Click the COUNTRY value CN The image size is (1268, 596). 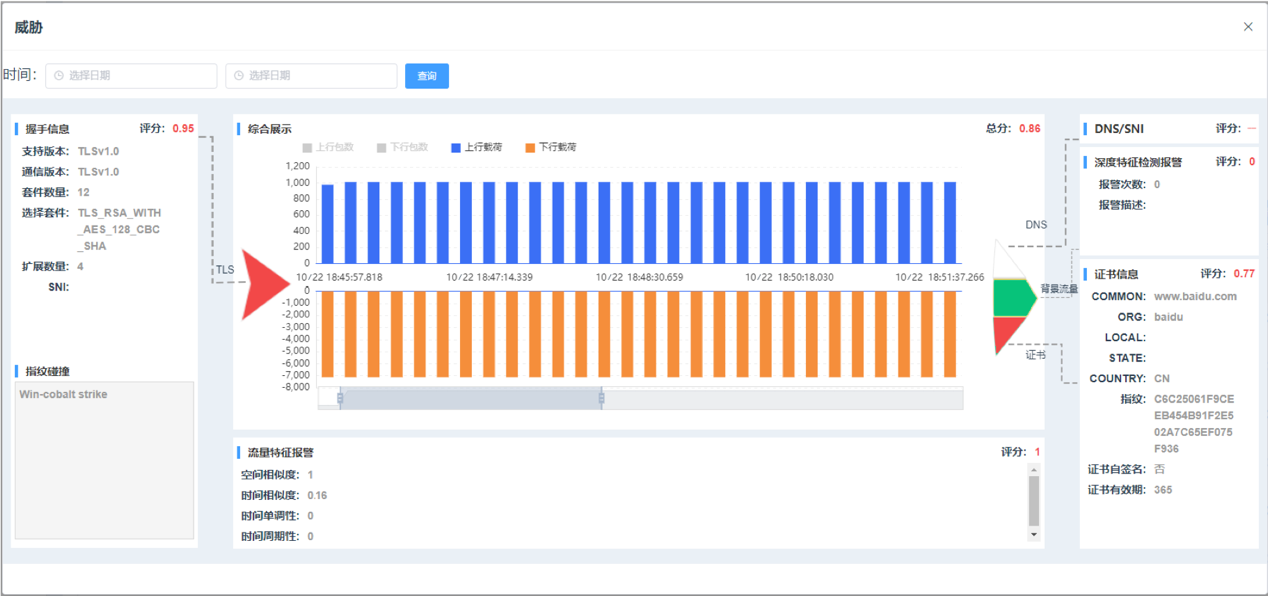coord(1162,379)
